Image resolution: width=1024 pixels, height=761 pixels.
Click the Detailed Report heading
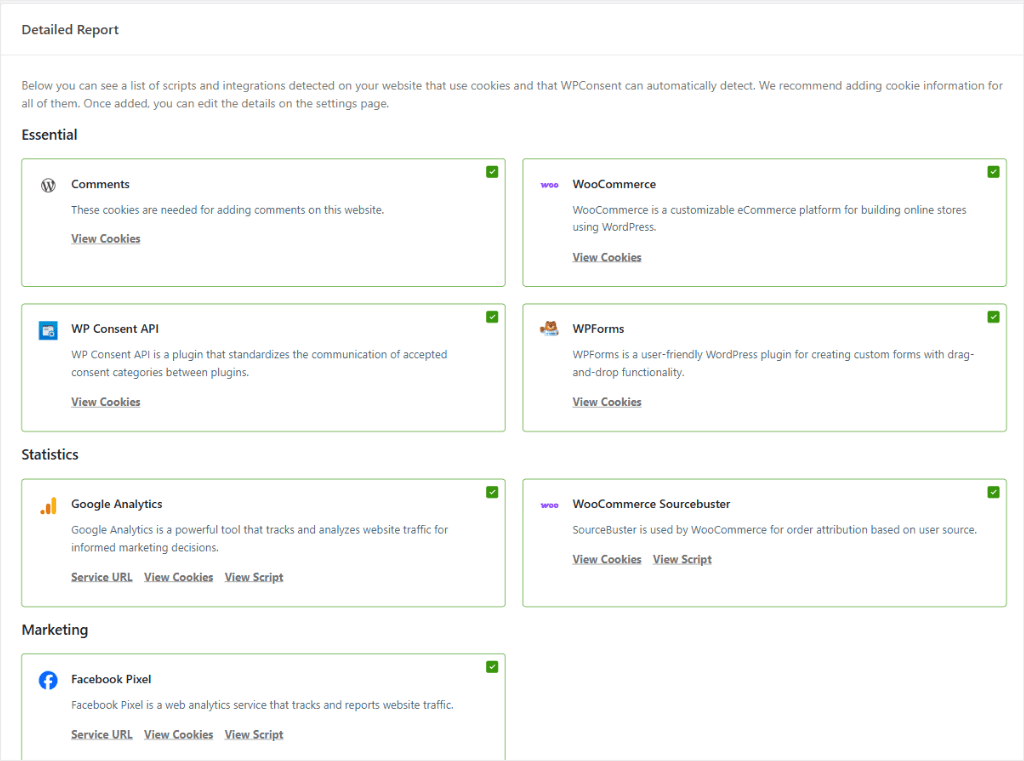pyautogui.click(x=70, y=30)
